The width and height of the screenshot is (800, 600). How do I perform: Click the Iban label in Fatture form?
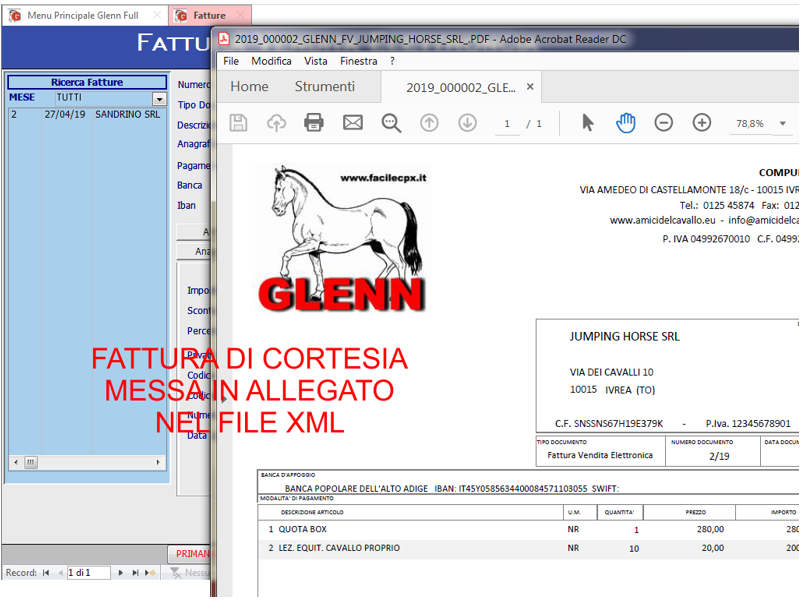[x=186, y=206]
